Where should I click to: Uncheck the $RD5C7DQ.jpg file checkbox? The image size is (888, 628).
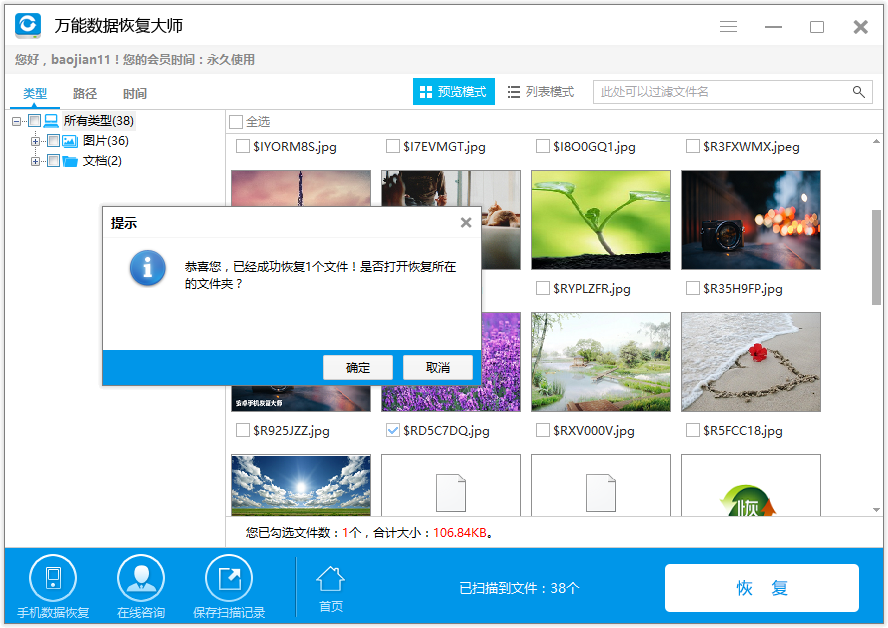click(391, 431)
